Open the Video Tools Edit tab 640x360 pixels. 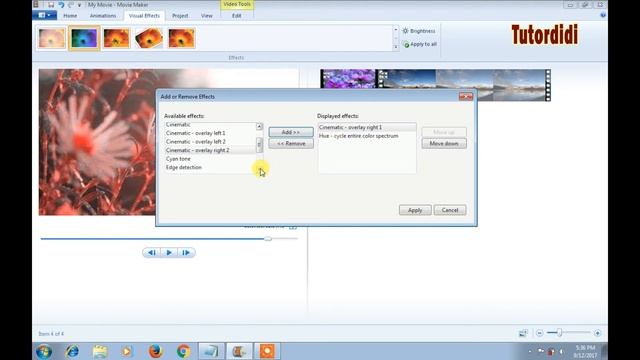click(237, 16)
